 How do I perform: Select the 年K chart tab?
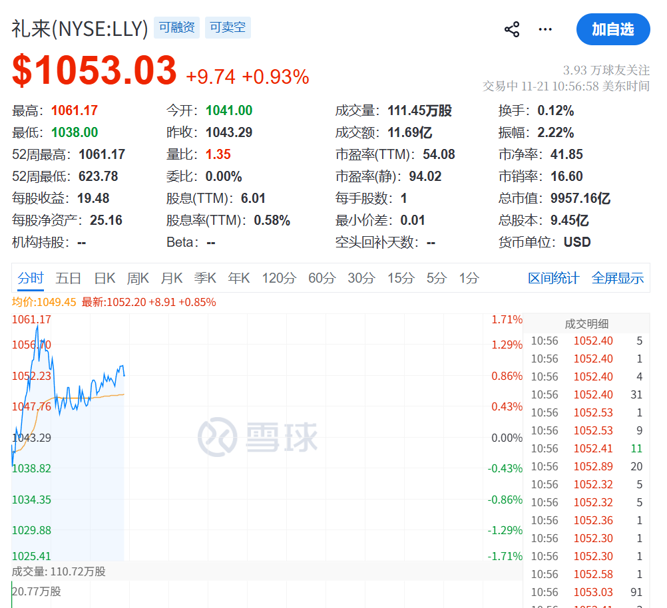pos(239,278)
